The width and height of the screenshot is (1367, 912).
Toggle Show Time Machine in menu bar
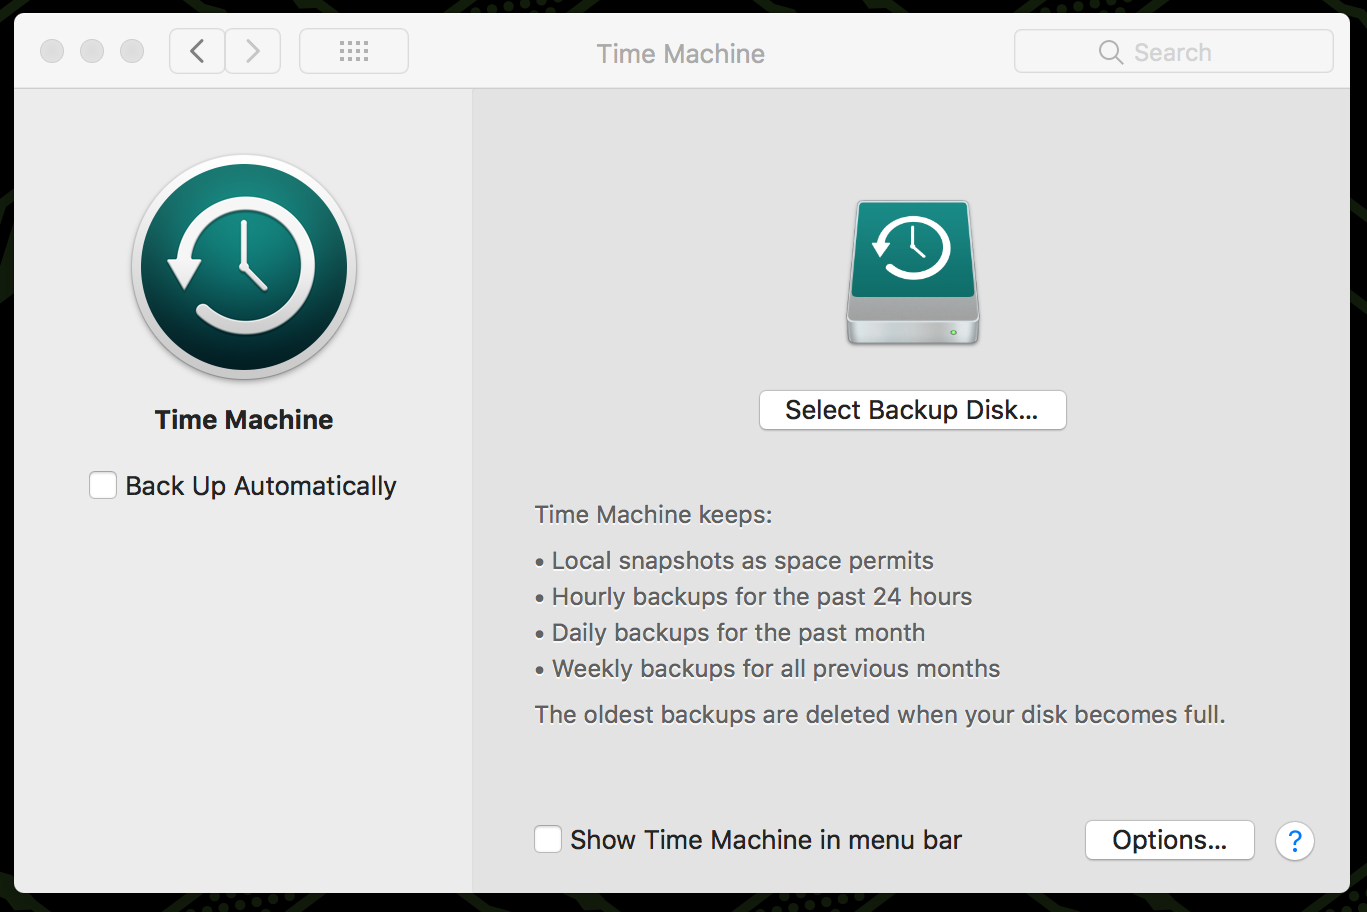(548, 839)
